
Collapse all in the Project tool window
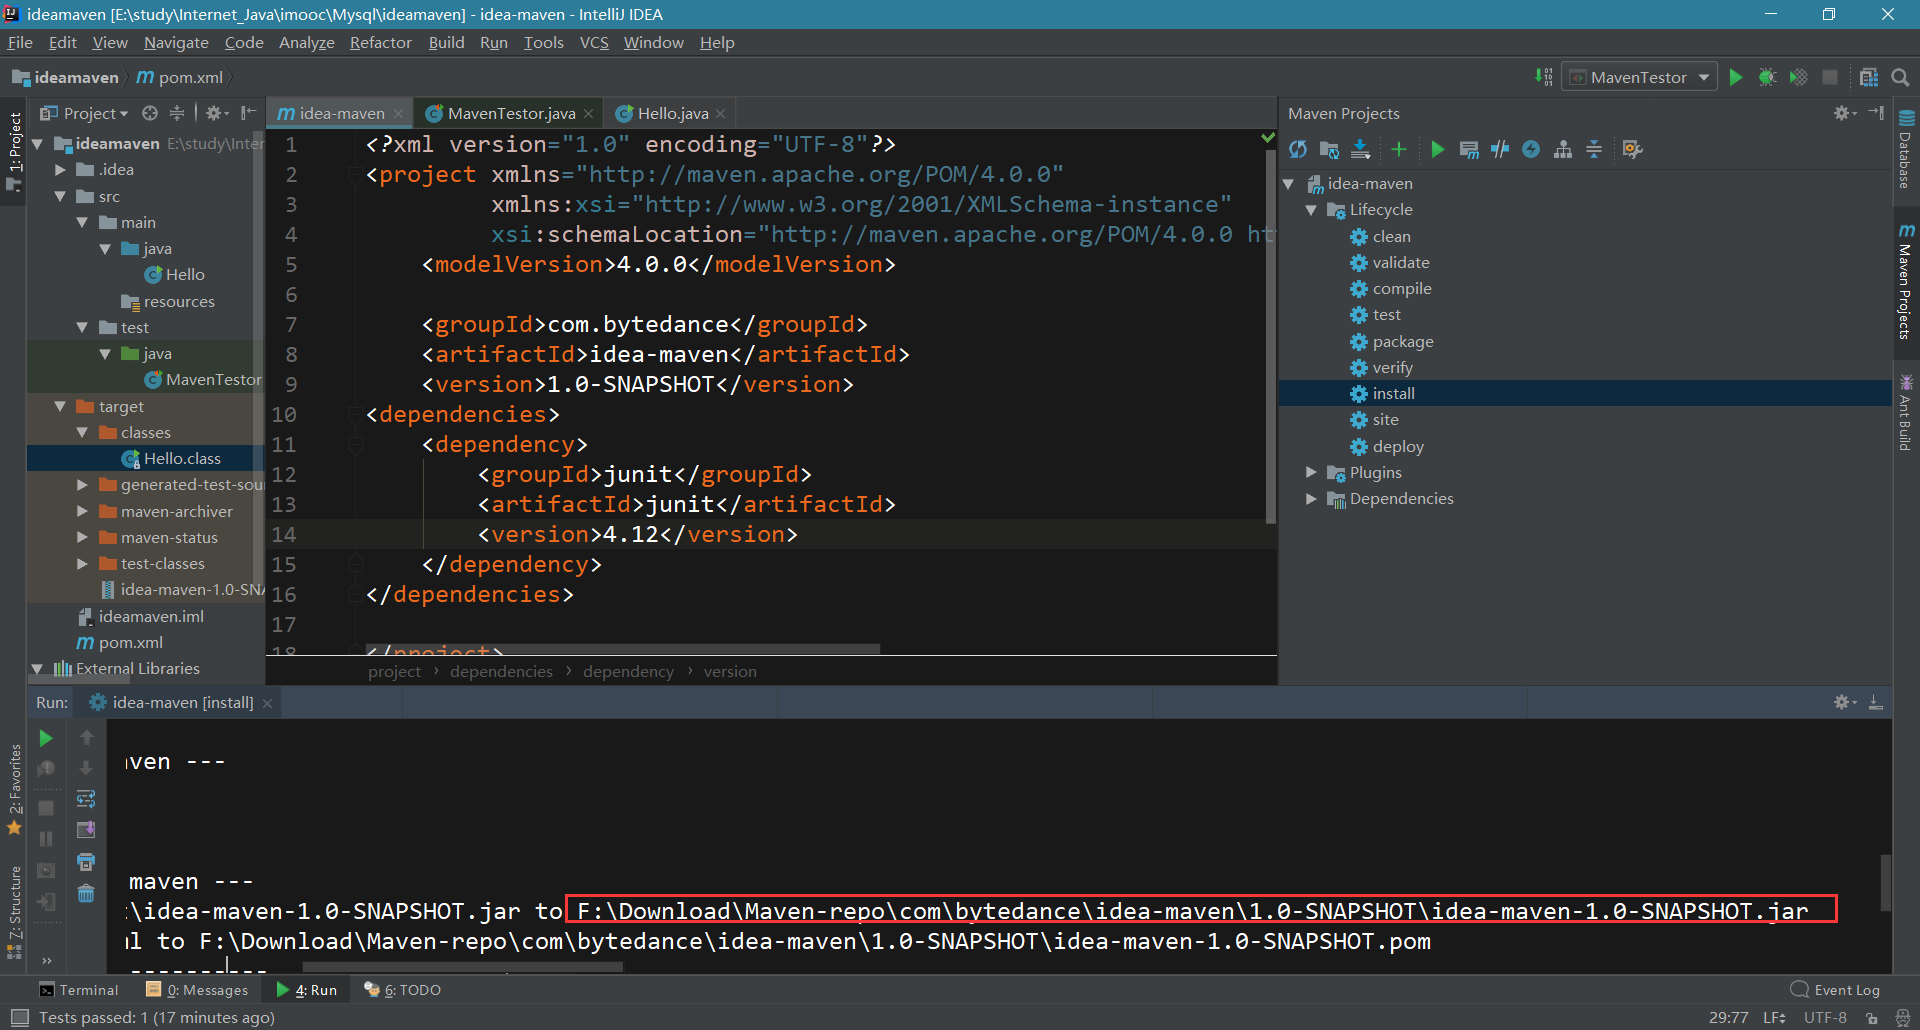[177, 113]
